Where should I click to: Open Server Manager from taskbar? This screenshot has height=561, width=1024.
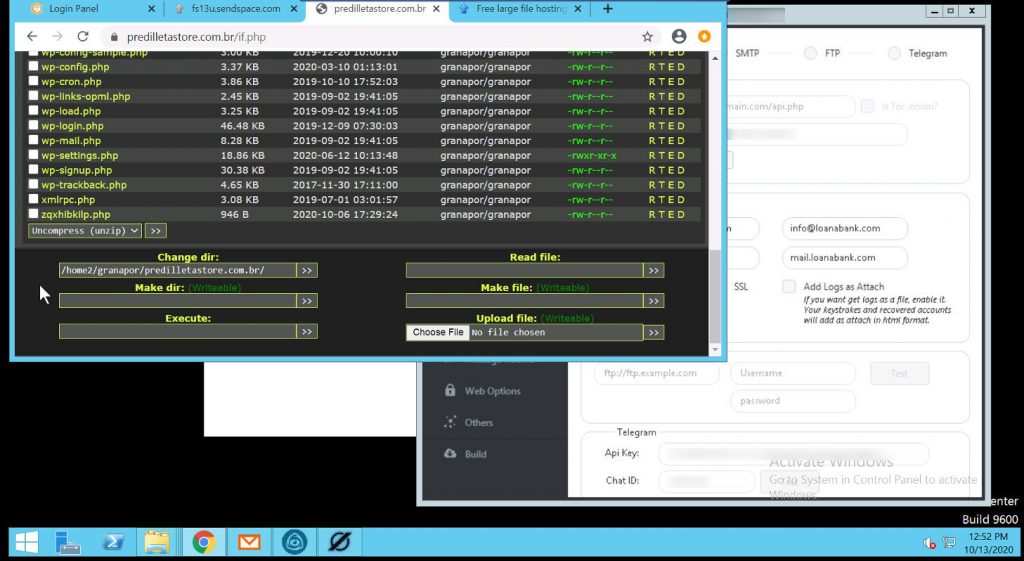(x=68, y=542)
